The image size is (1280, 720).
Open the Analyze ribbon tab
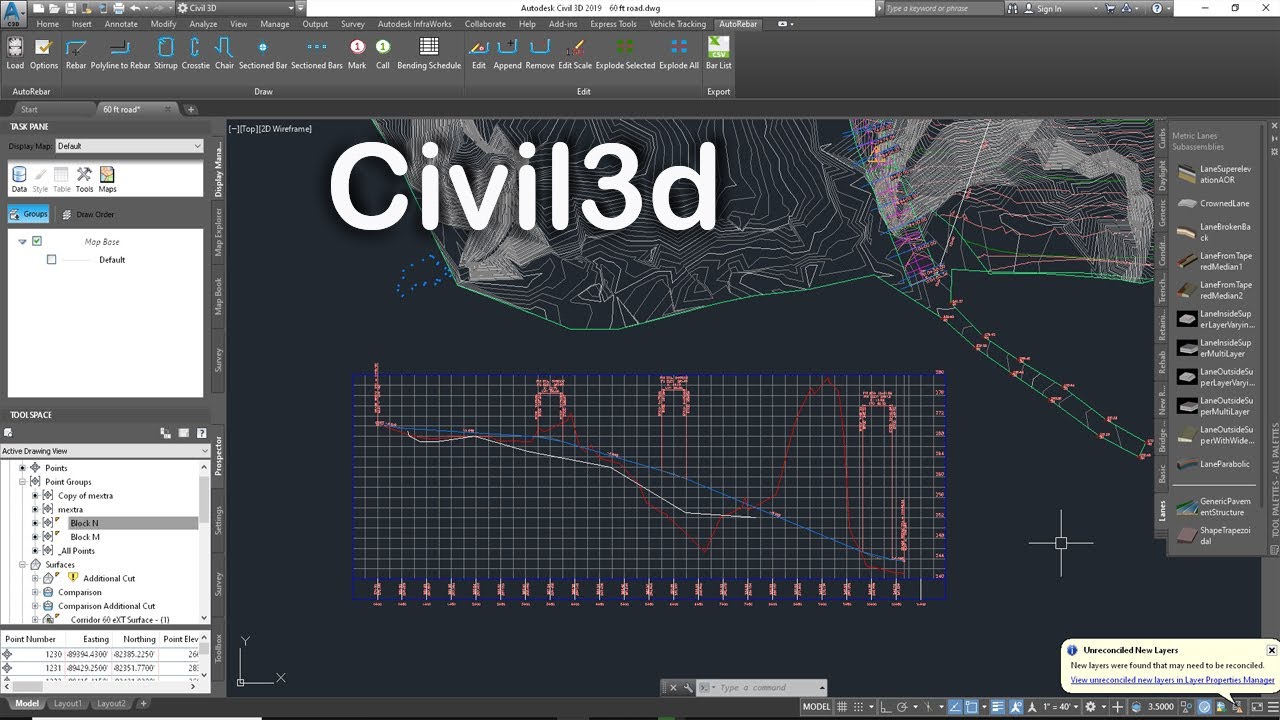click(203, 24)
